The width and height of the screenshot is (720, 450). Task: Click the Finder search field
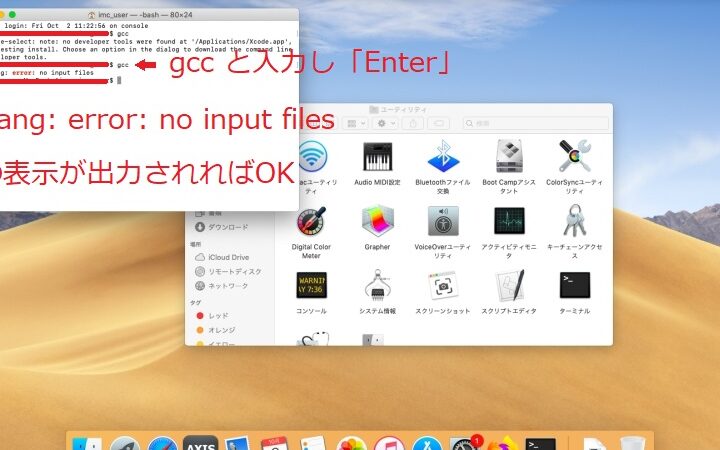(x=536, y=123)
